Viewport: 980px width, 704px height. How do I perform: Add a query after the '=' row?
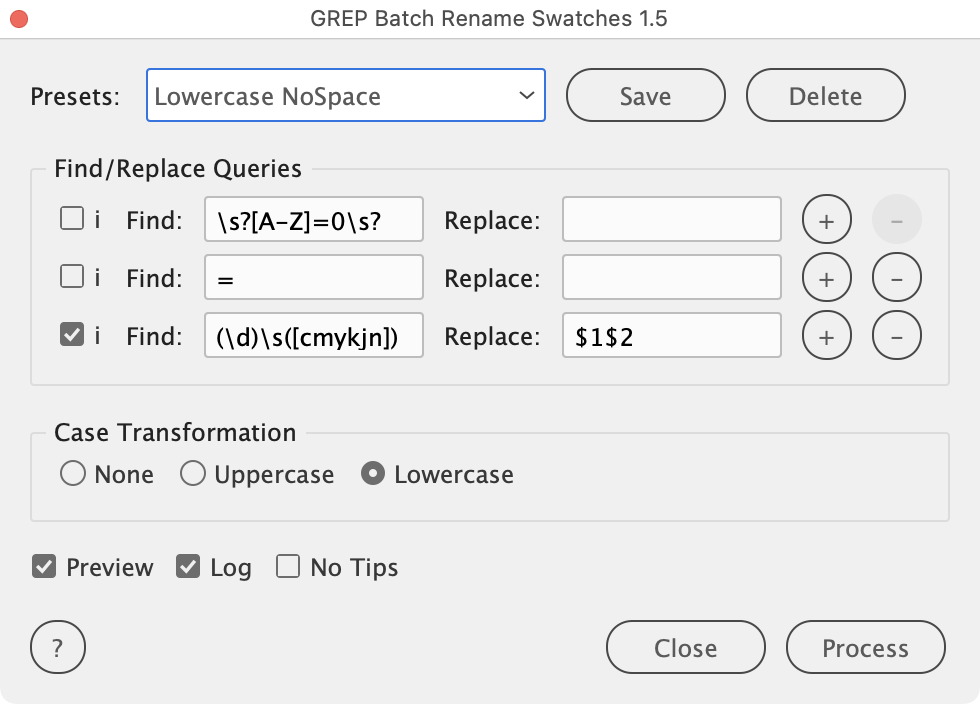pos(826,278)
